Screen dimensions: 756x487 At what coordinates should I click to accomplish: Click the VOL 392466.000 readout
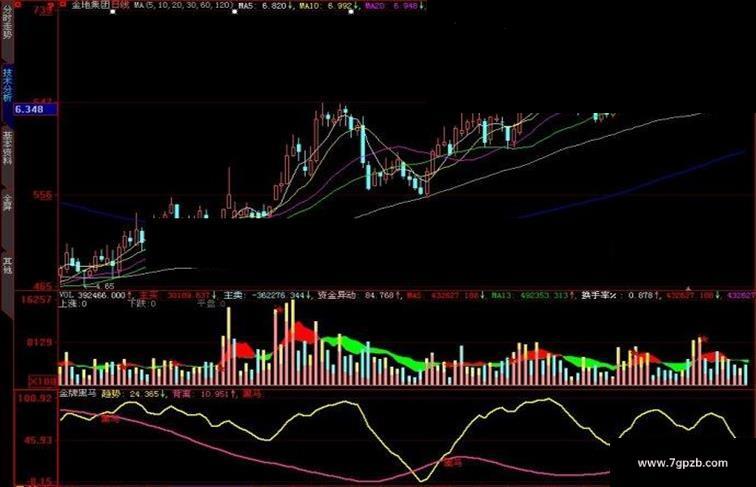click(x=95, y=295)
